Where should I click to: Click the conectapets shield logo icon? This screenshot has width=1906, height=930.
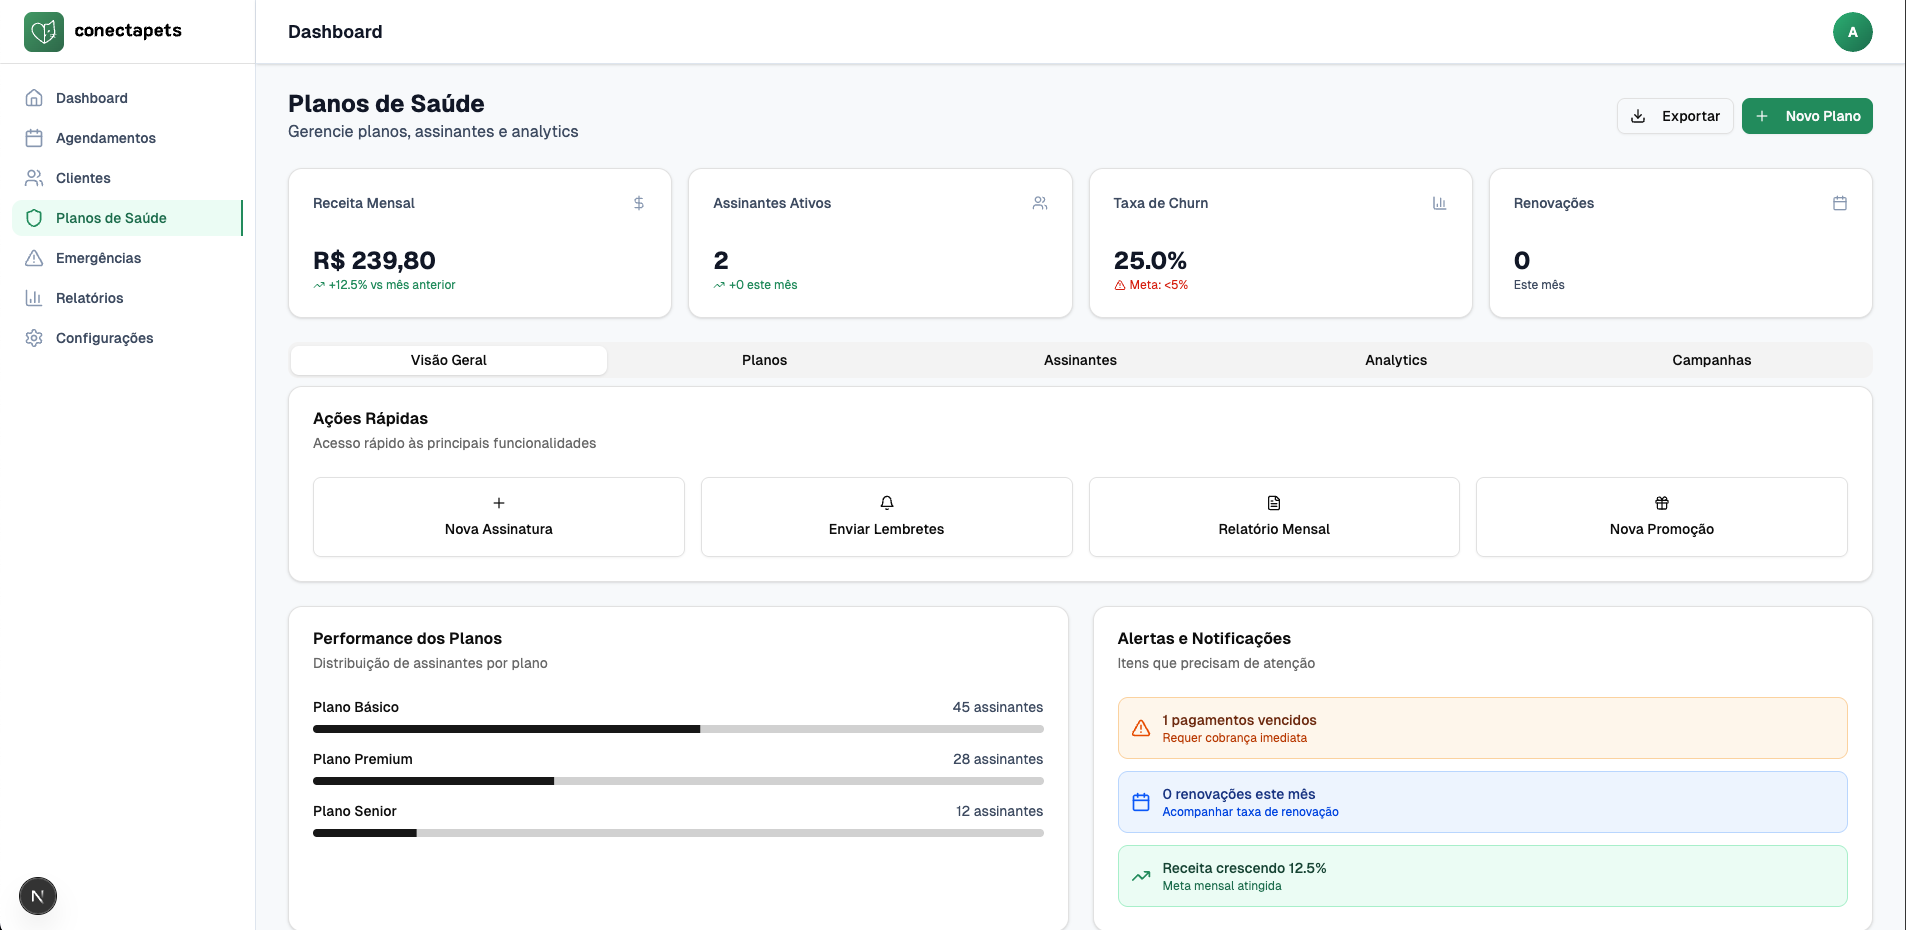[44, 32]
